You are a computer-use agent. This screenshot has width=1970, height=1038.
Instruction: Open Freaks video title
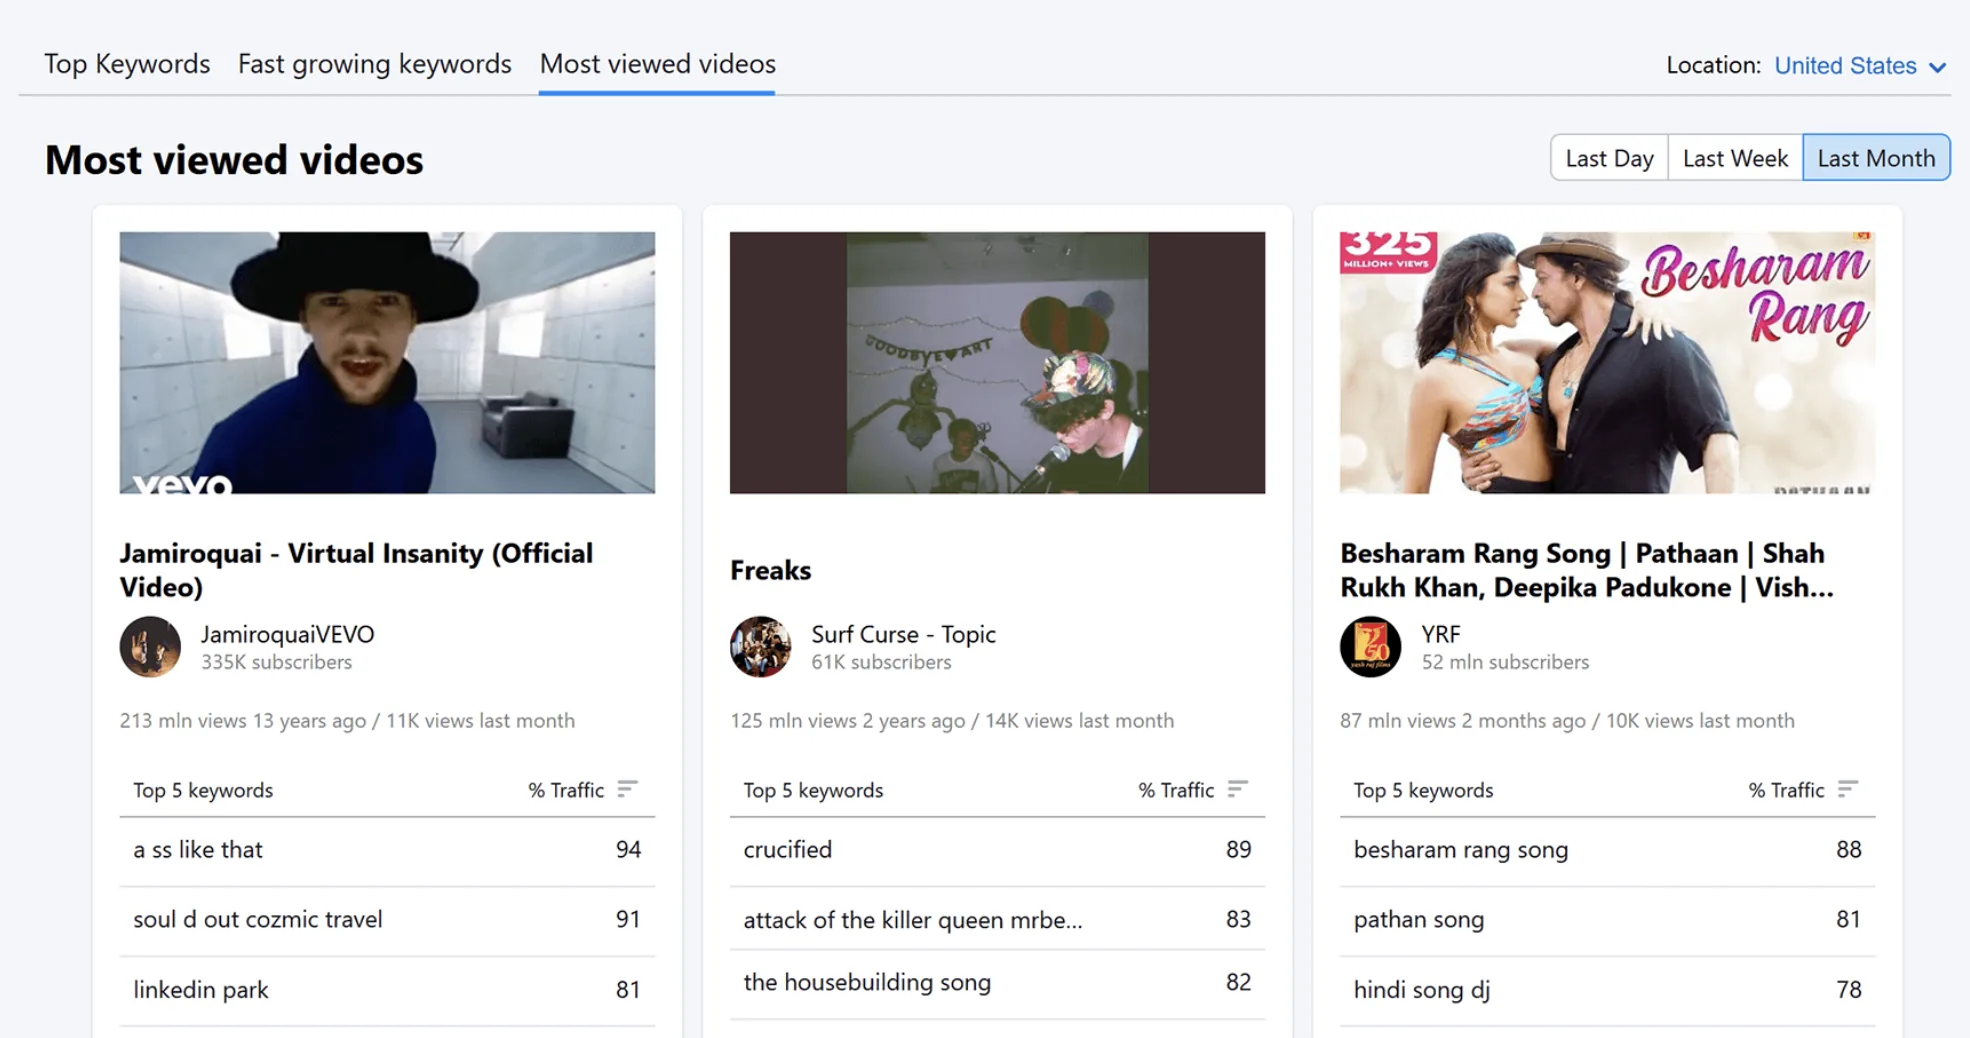click(x=770, y=570)
